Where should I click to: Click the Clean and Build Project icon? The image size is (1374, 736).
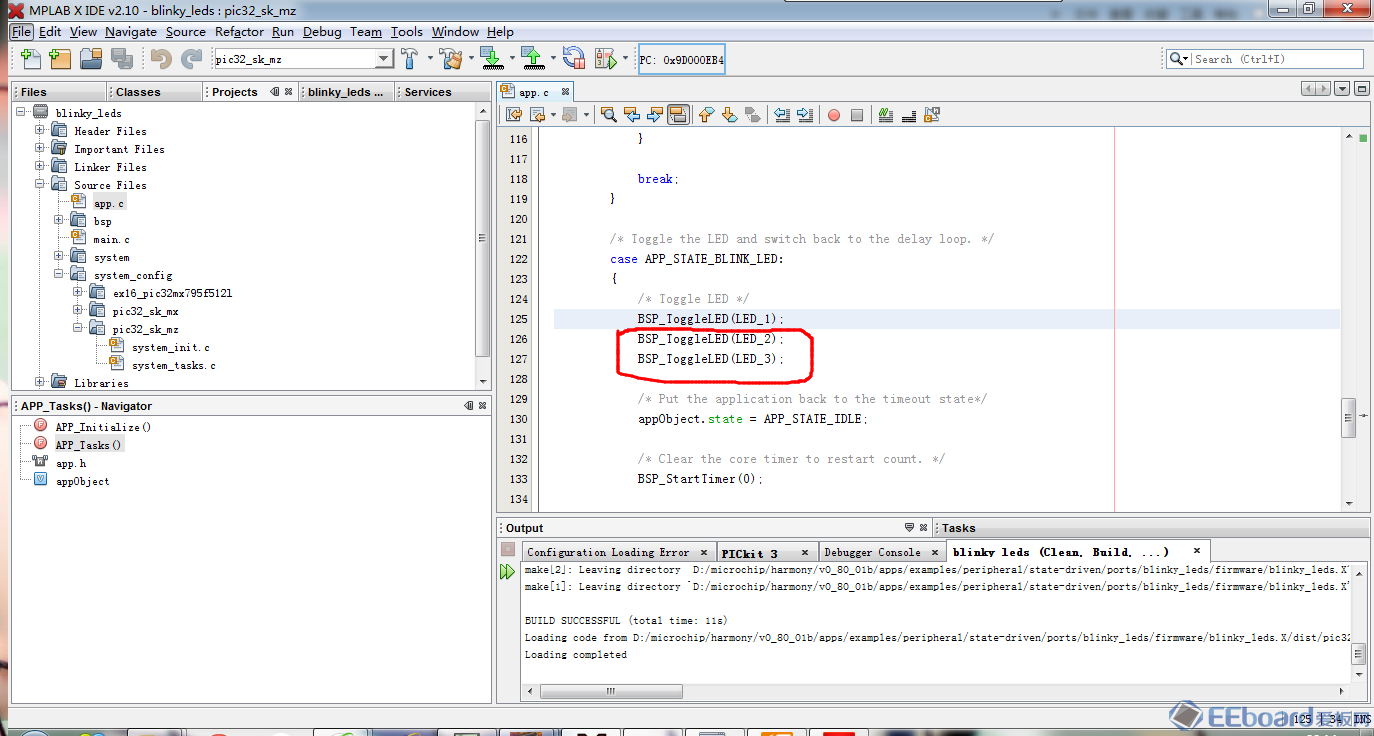pyautogui.click(x=452, y=59)
